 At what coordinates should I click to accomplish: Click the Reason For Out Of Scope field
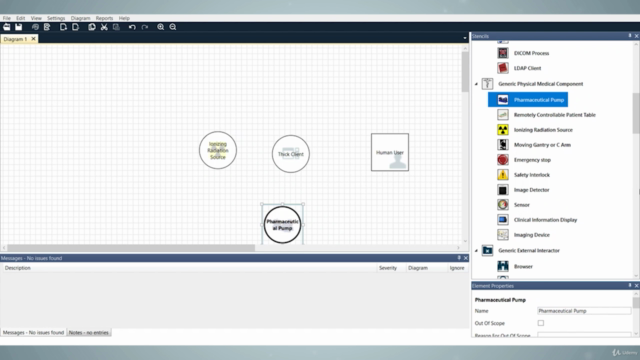click(x=584, y=335)
